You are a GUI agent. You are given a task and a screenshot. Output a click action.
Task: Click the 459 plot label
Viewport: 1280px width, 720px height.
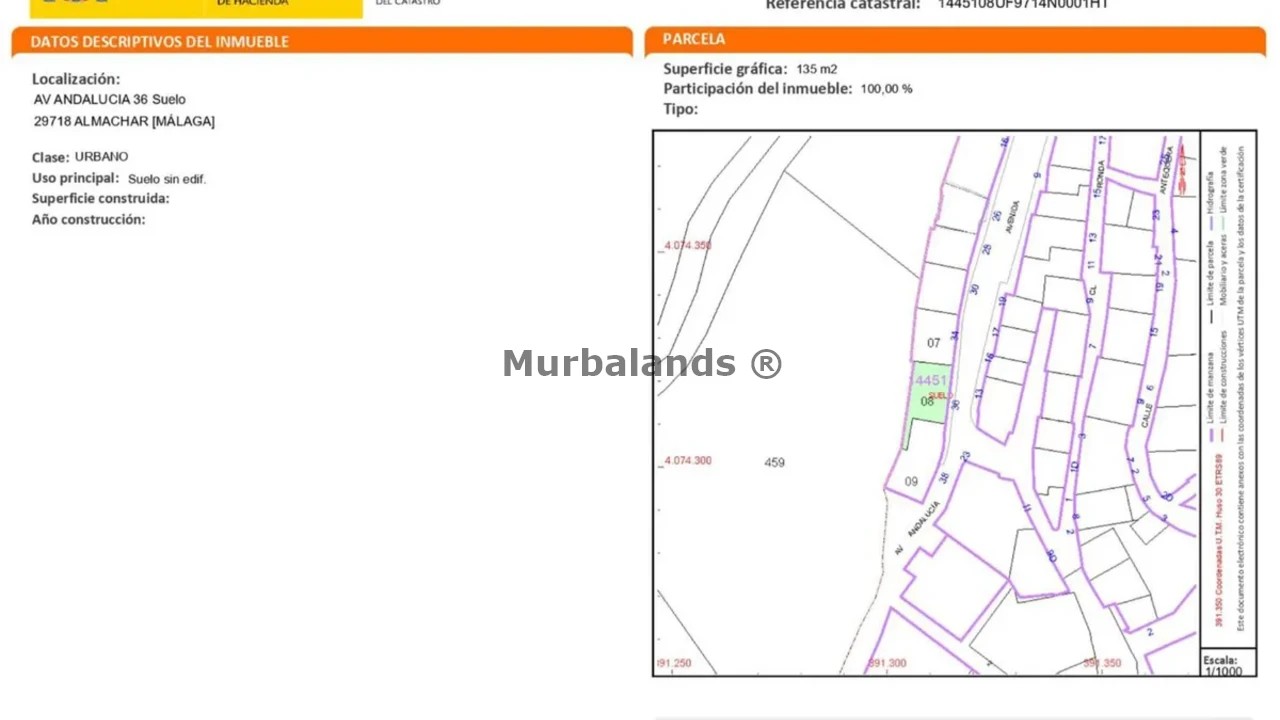[x=774, y=462]
